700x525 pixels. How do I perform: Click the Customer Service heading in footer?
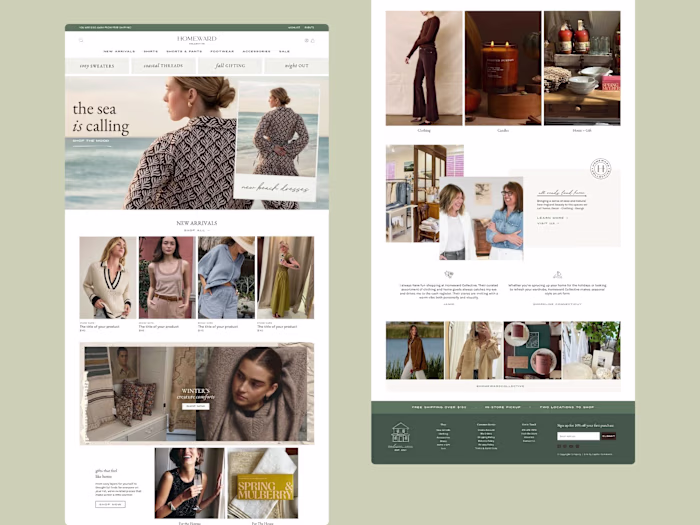pyautogui.click(x=486, y=425)
